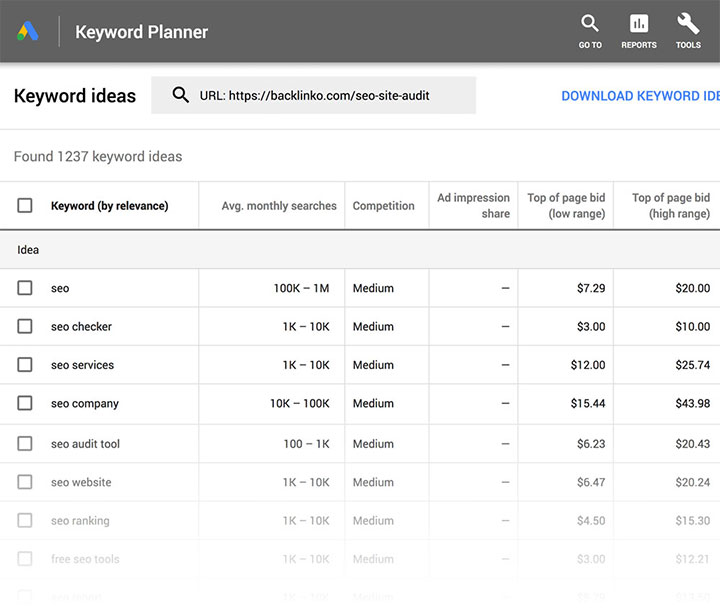Select the 'seo audit tool' keyword text
Screen dimensions: 720x613
coord(85,444)
